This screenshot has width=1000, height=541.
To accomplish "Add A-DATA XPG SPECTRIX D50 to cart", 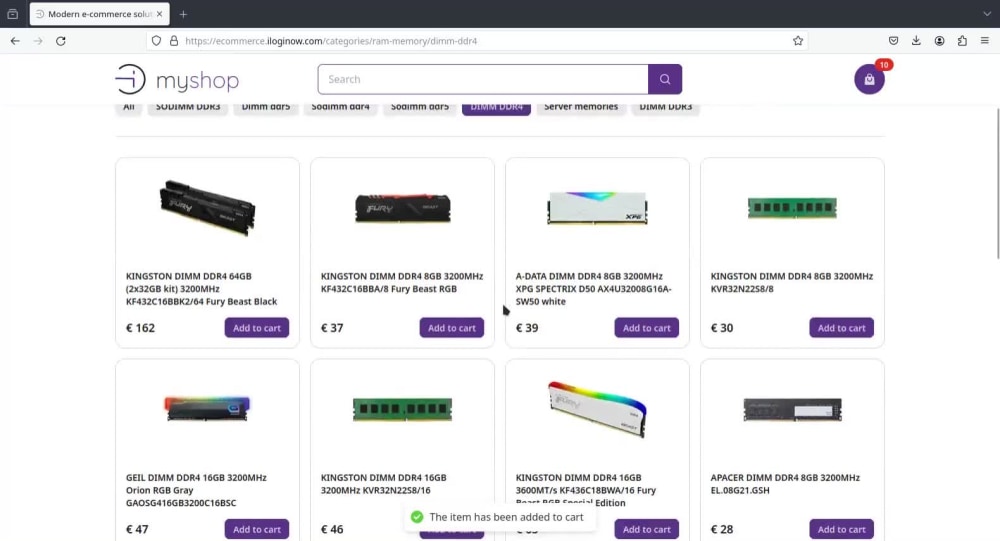I will [647, 328].
